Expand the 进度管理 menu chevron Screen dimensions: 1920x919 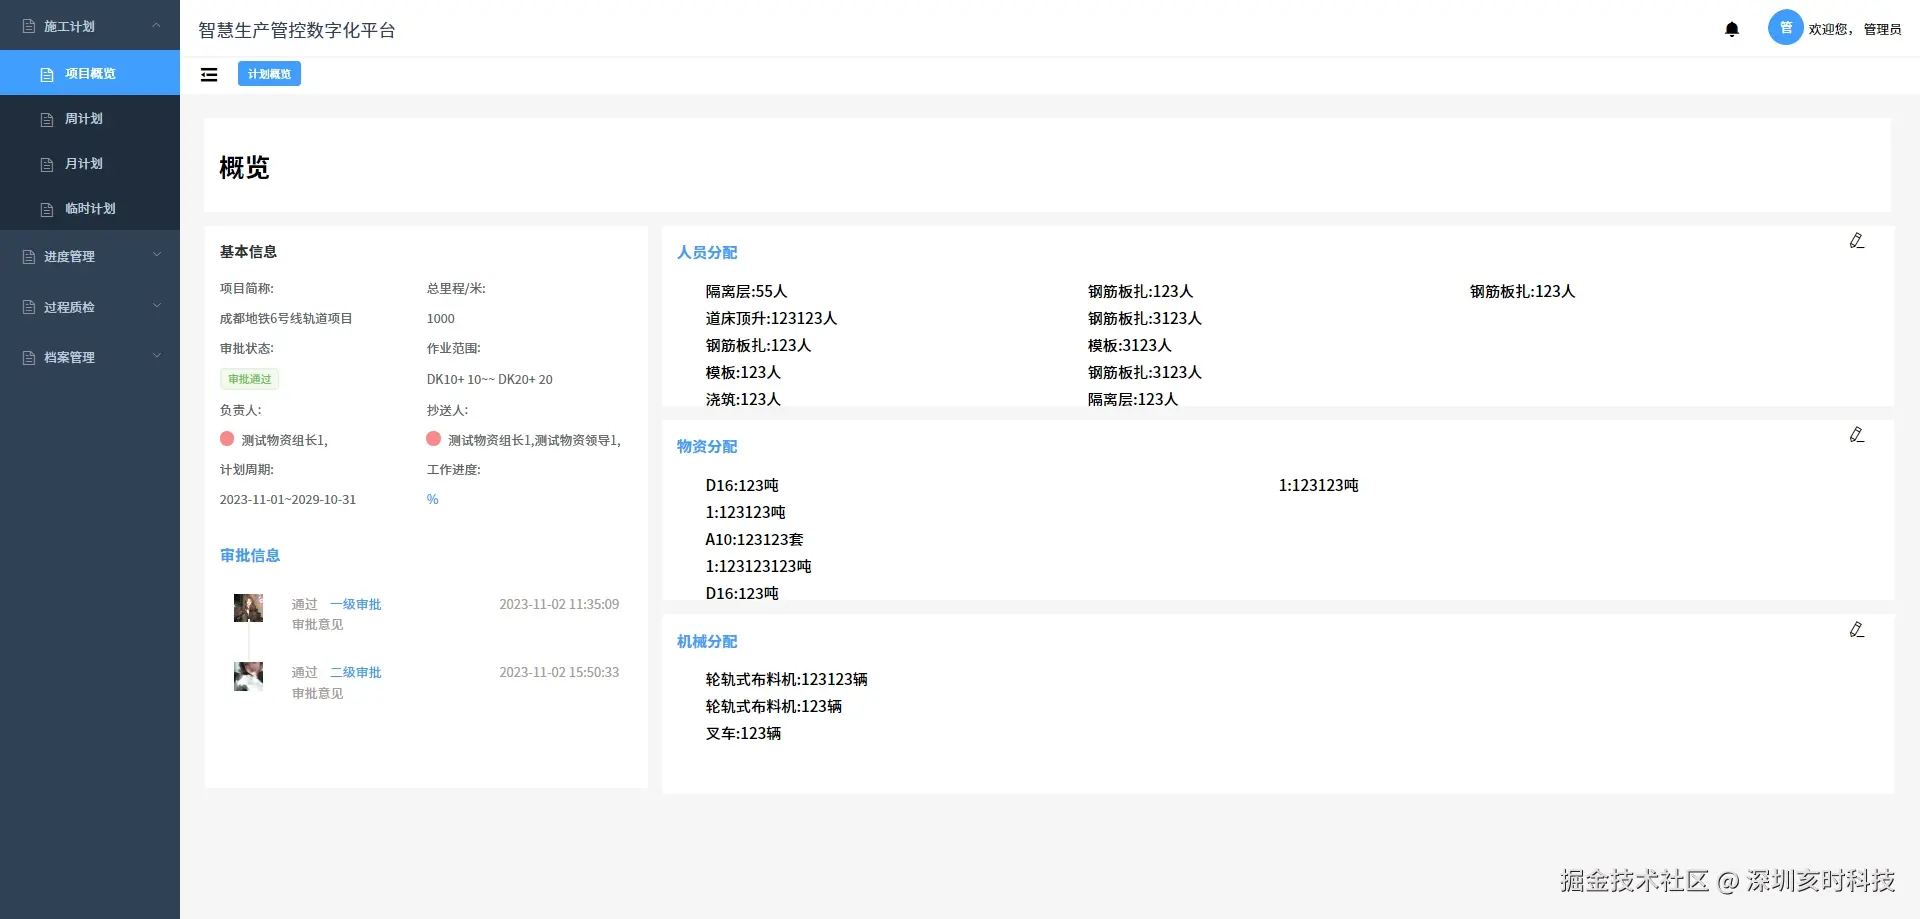157,256
